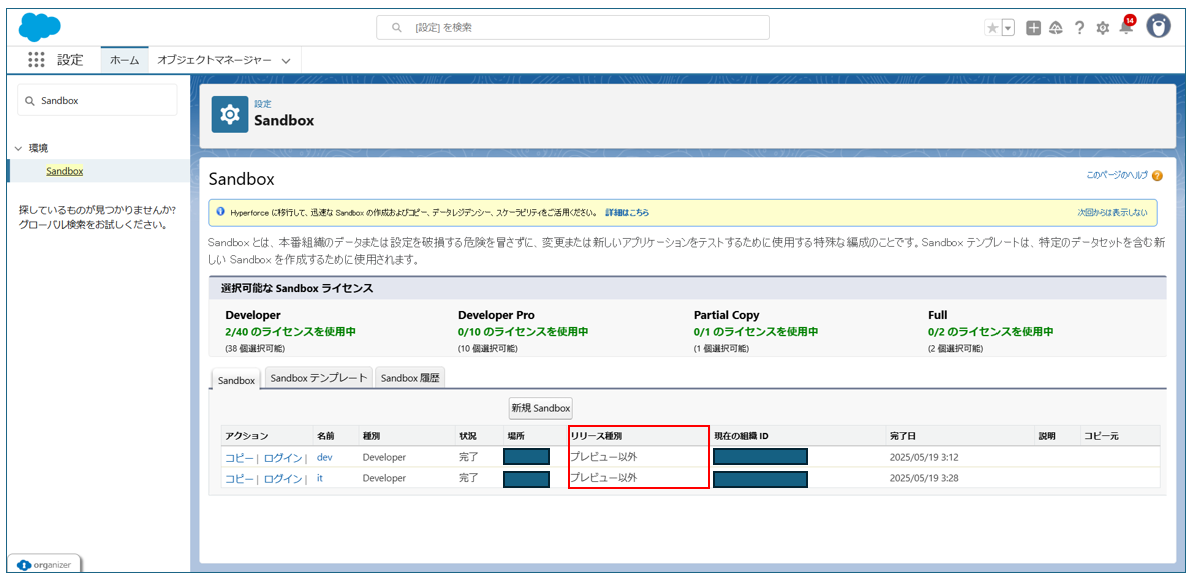Select Sandbox in the setup tree
The width and height of the screenshot is (1191, 578).
click(x=65, y=171)
